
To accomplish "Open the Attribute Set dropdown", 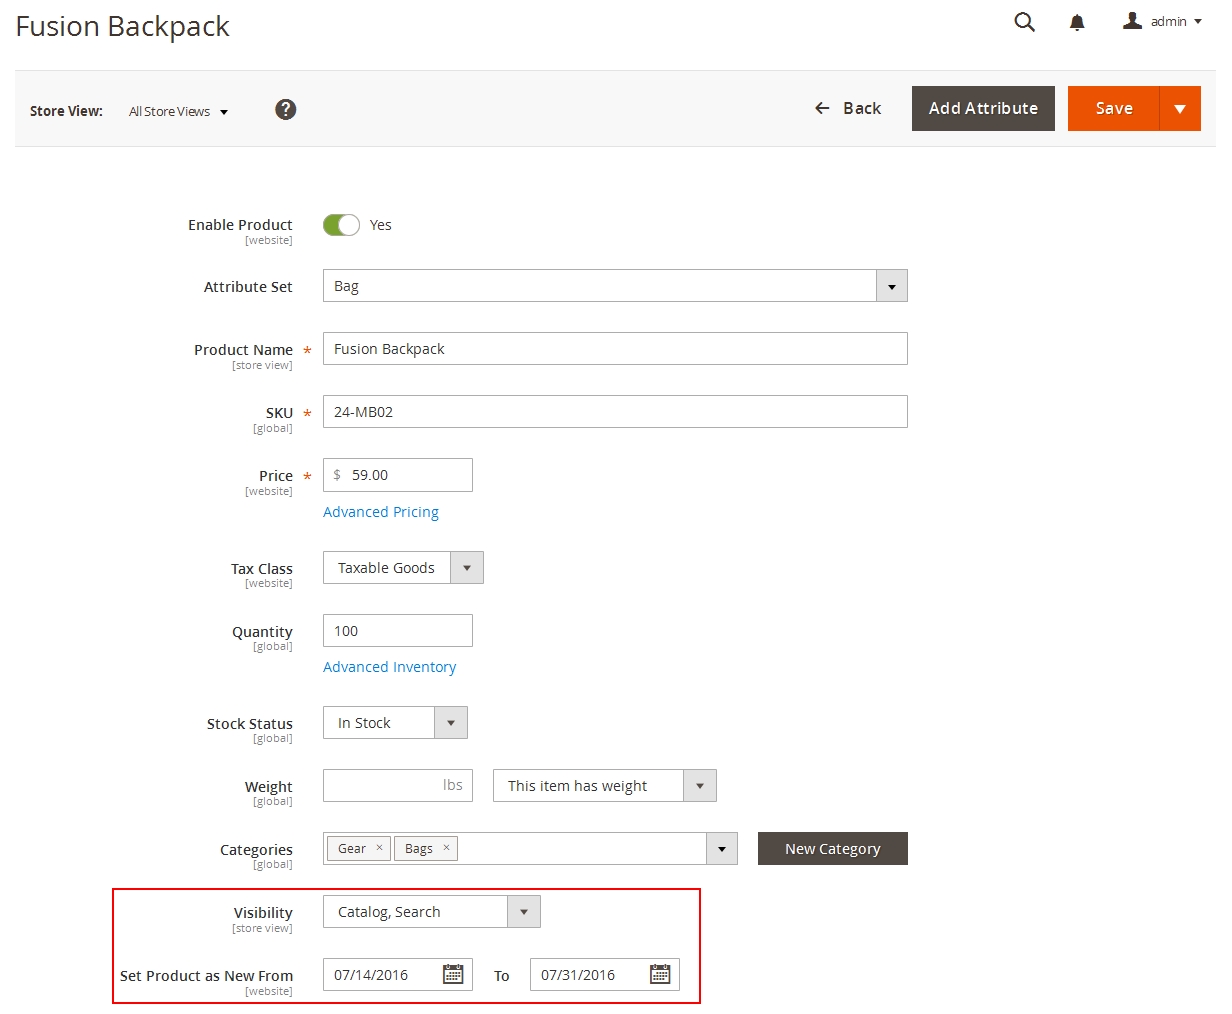I will coord(891,286).
